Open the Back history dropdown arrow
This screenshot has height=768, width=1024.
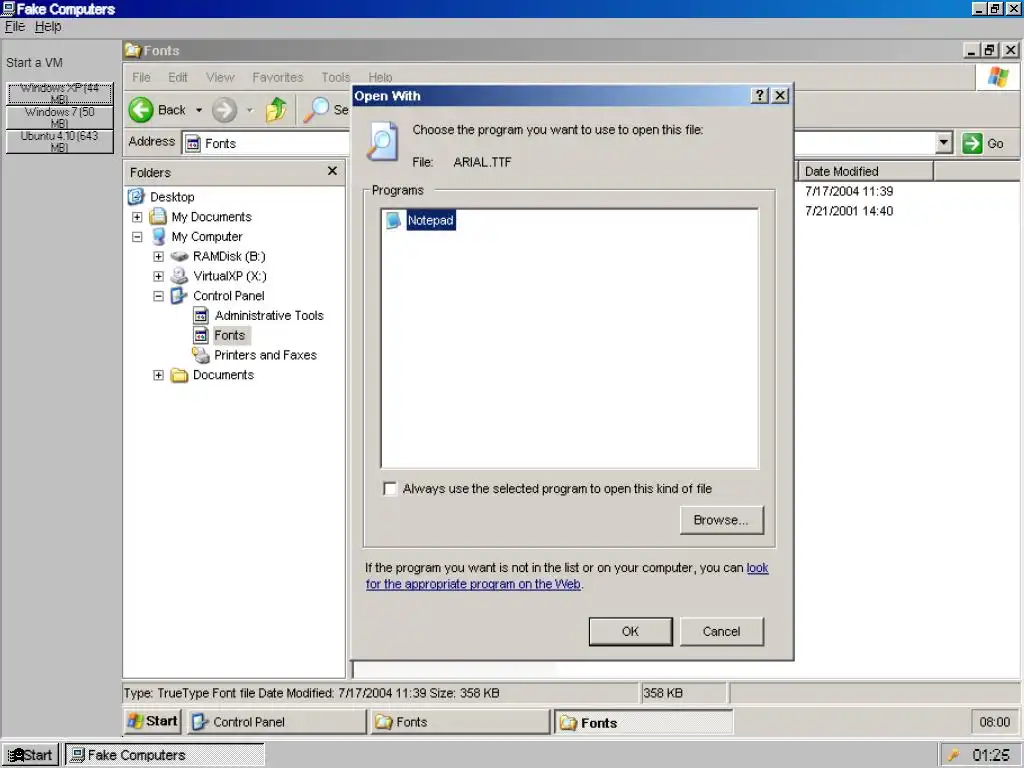(199, 110)
